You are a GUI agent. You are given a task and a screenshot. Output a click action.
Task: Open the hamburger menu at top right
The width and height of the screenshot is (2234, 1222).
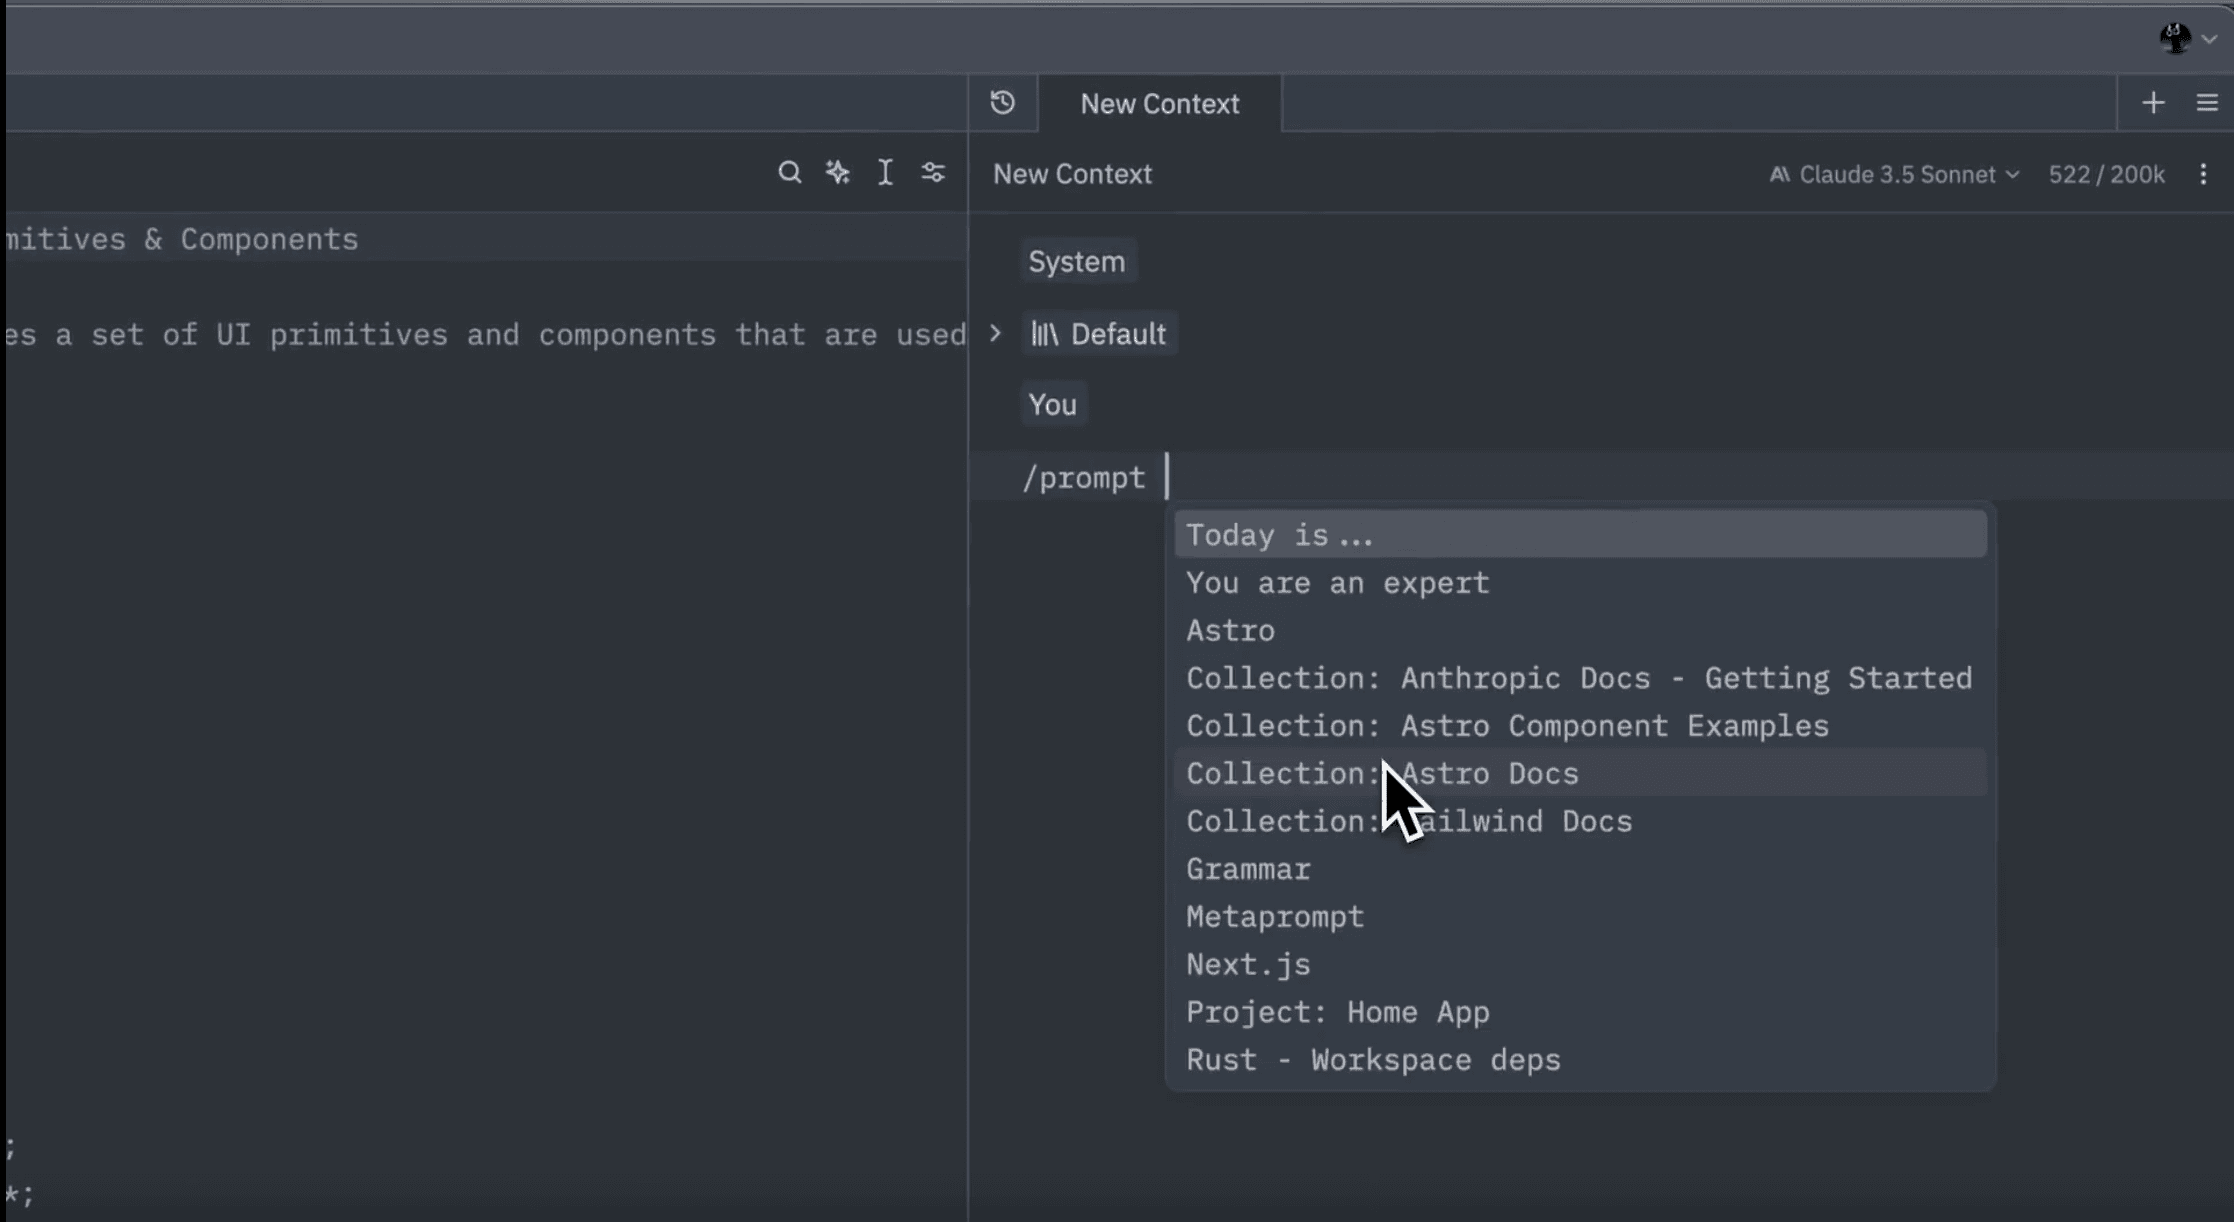click(2205, 102)
